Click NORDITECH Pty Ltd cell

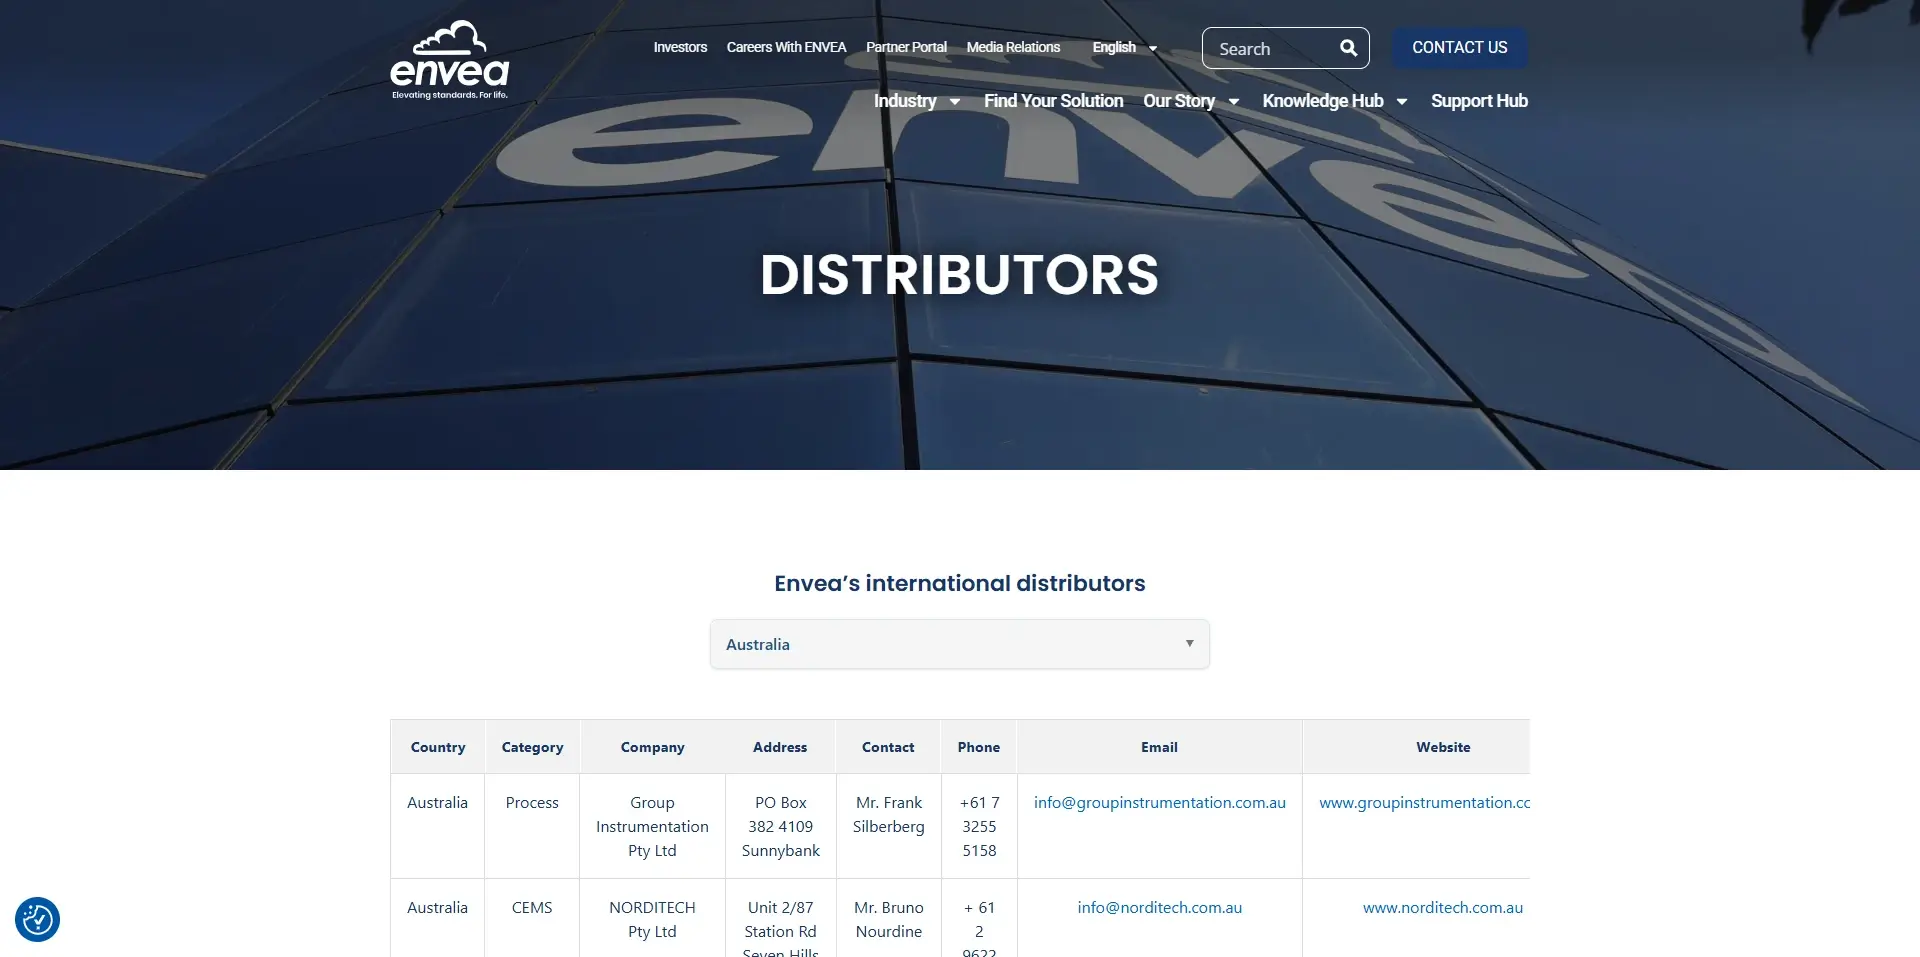tap(652, 919)
